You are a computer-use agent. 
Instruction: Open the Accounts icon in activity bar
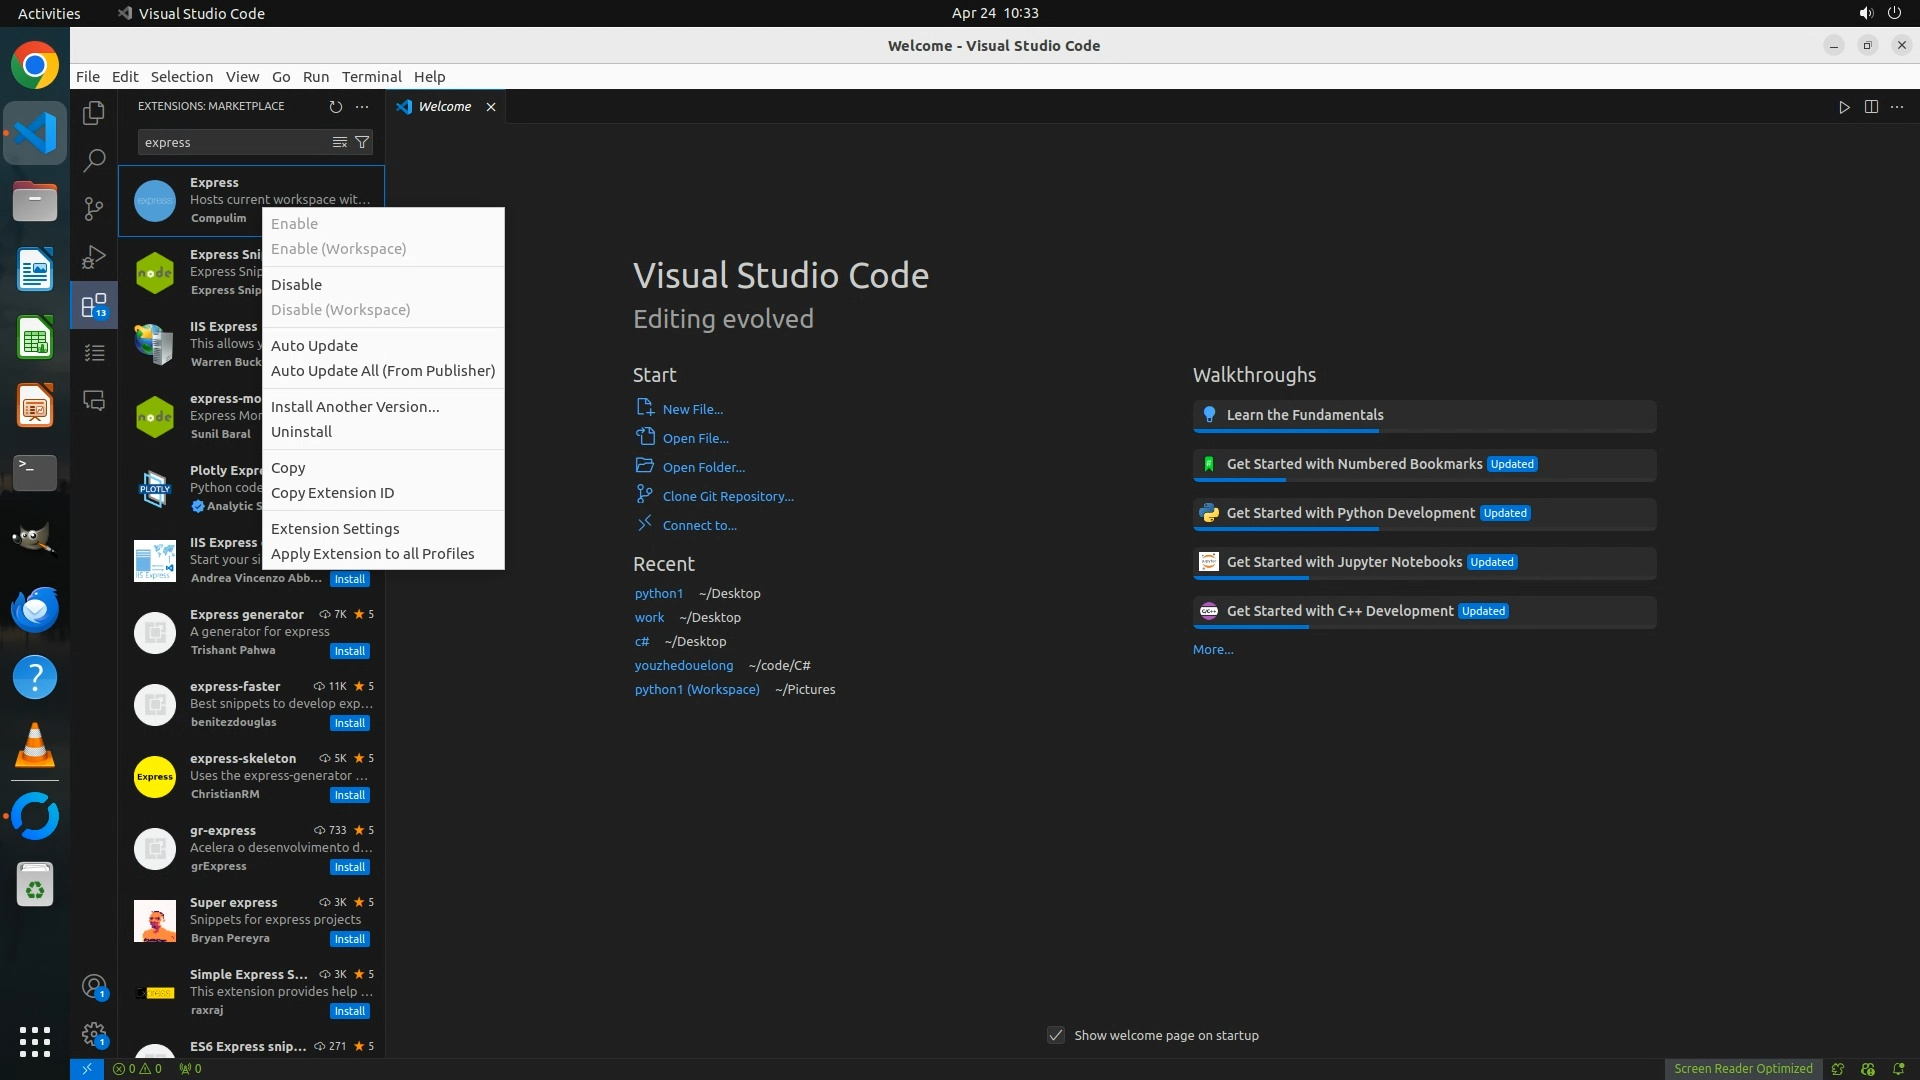94,986
